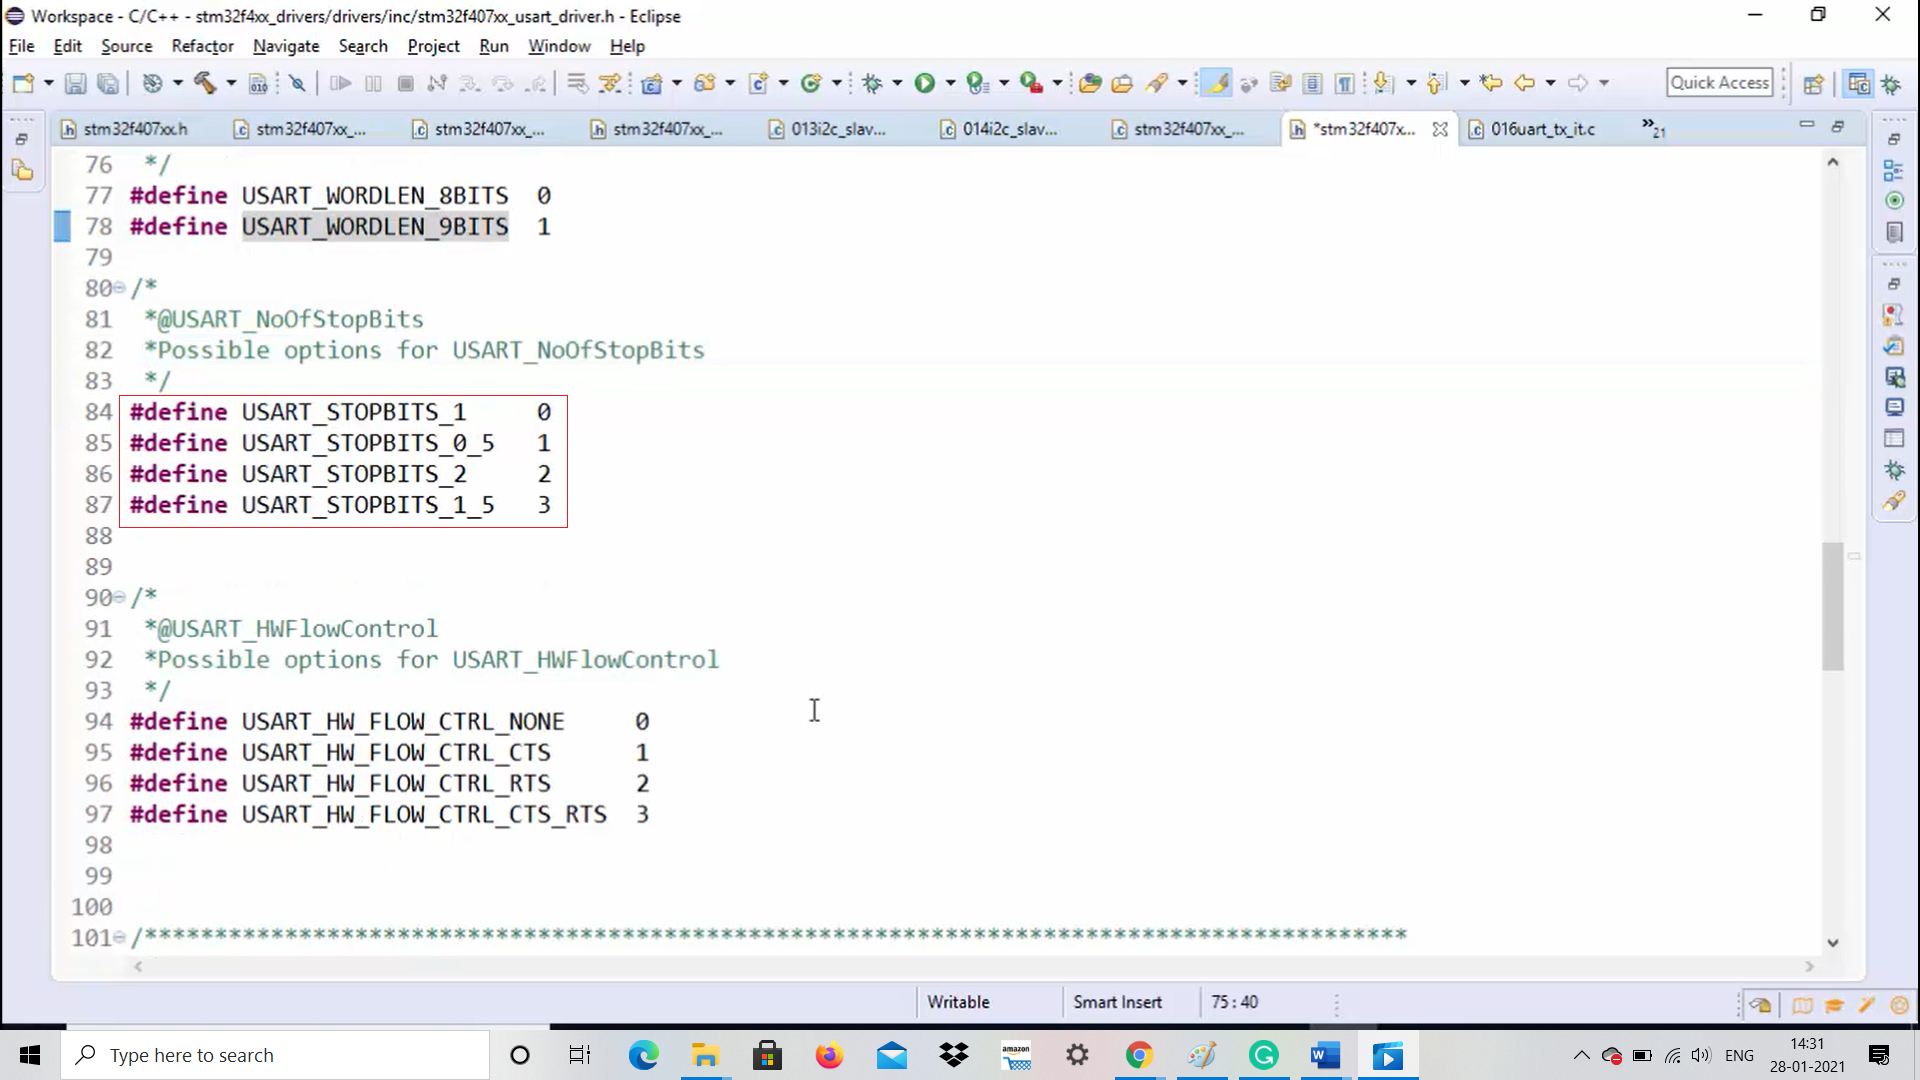Screen dimensions: 1920x1080
Task: Click the USART_HW_FLOW_CTRL_NONE macro name
Action: [x=403, y=722]
